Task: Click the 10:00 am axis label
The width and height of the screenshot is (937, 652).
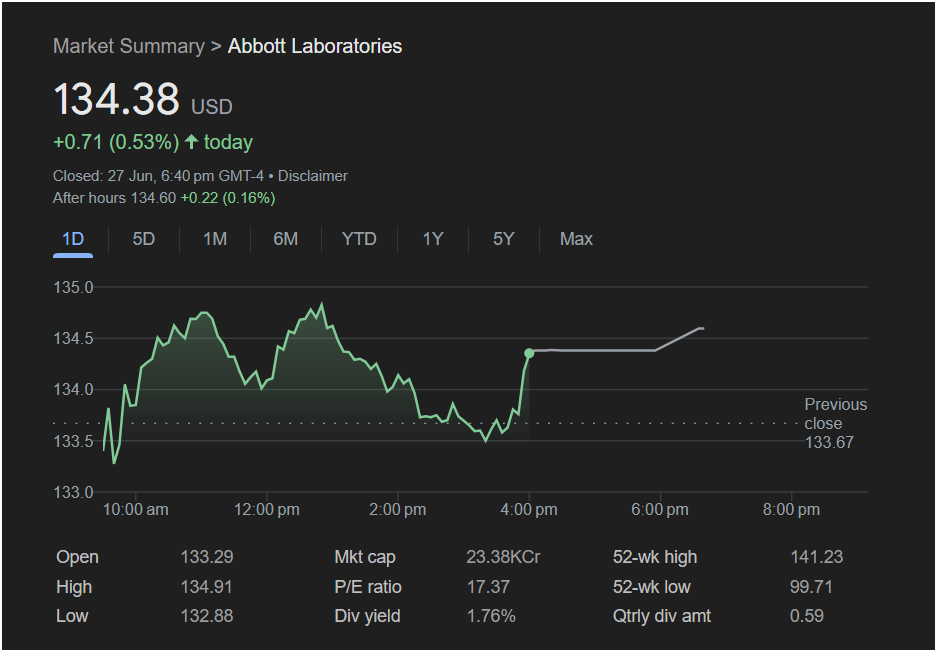Action: point(136,510)
